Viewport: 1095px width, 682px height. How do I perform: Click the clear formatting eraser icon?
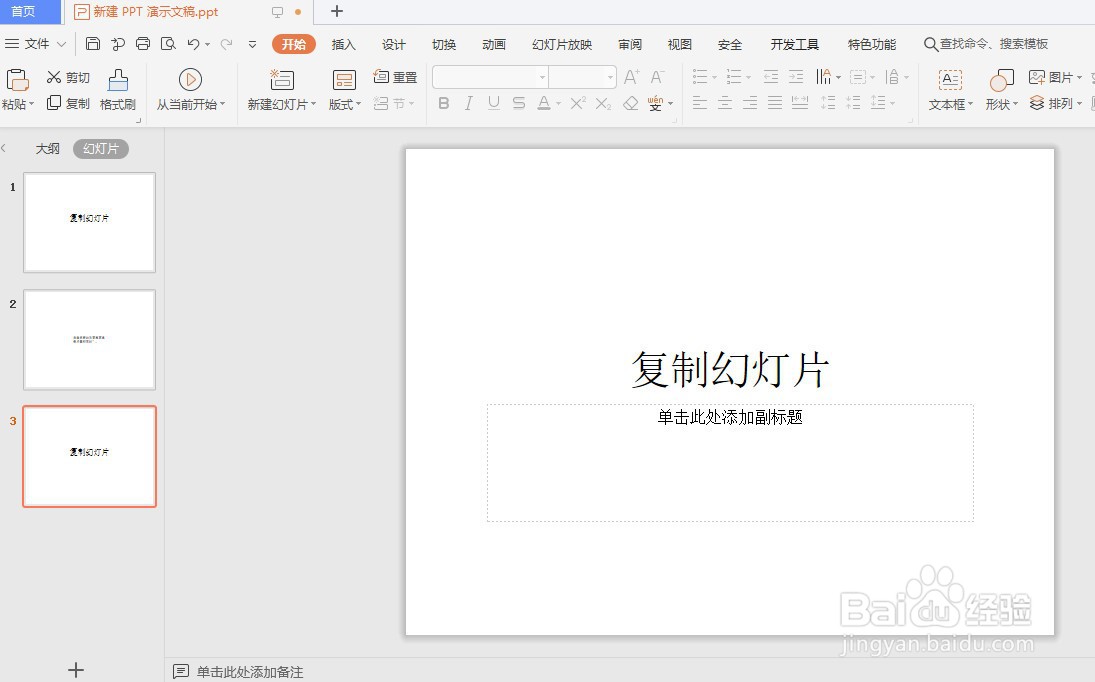[631, 103]
